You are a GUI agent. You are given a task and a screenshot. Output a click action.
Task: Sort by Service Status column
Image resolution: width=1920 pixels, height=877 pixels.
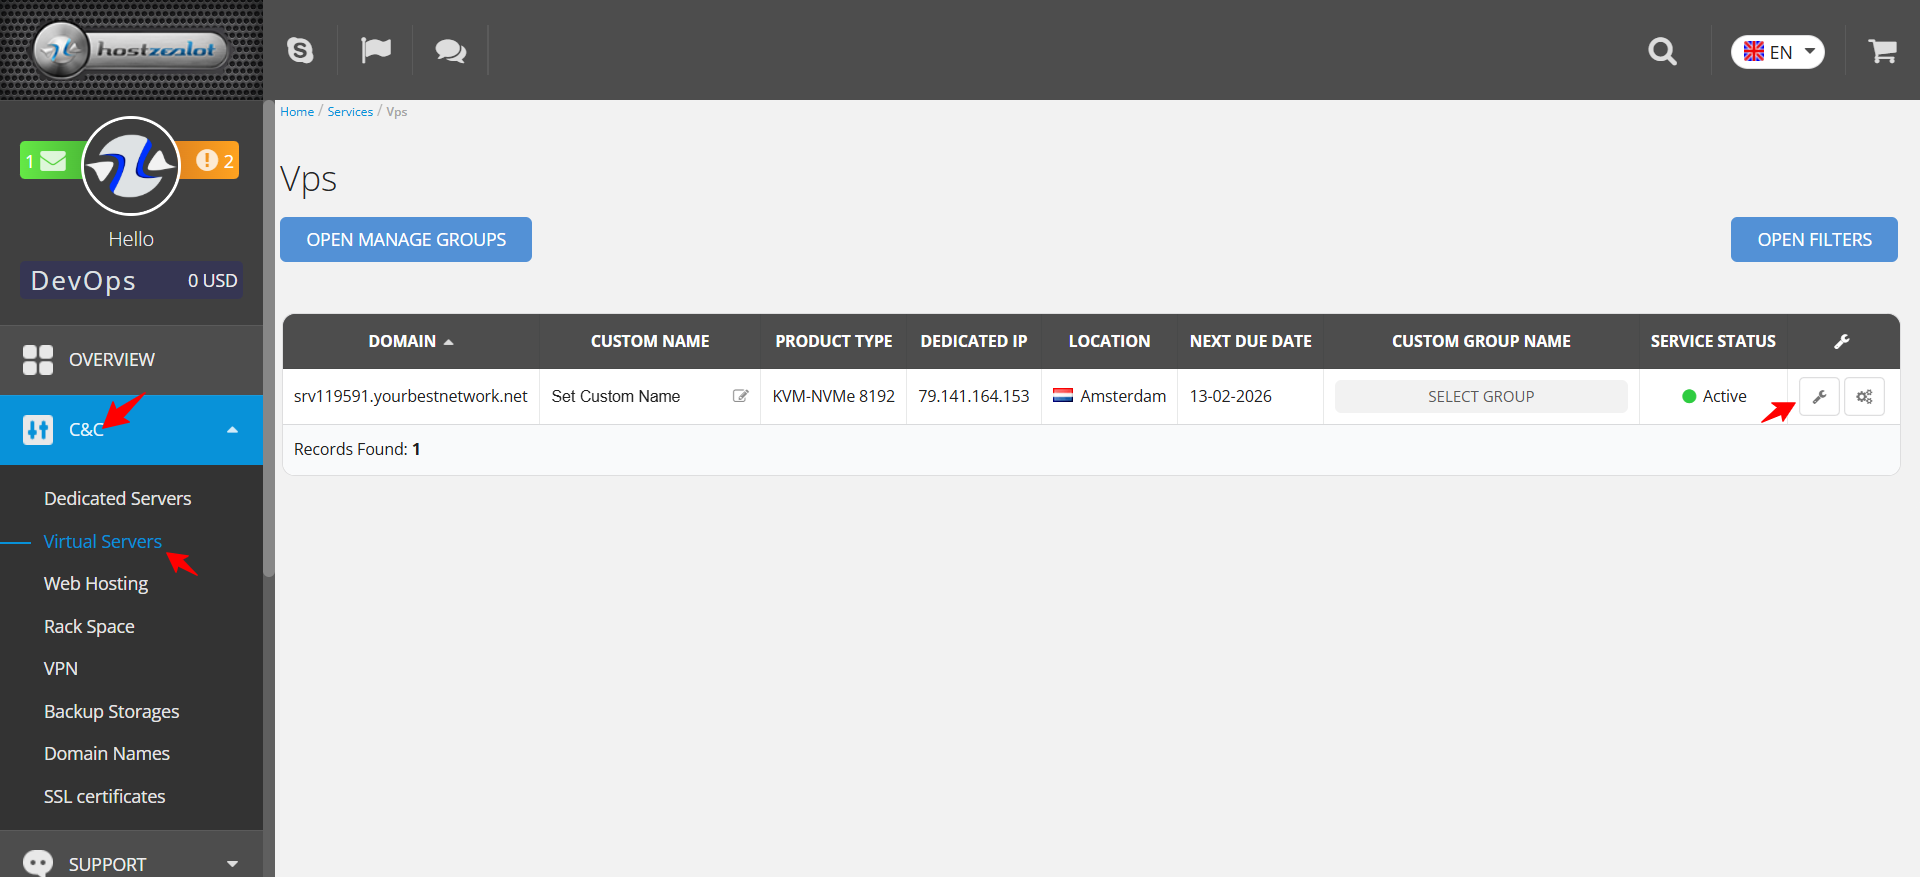pyautogui.click(x=1713, y=342)
